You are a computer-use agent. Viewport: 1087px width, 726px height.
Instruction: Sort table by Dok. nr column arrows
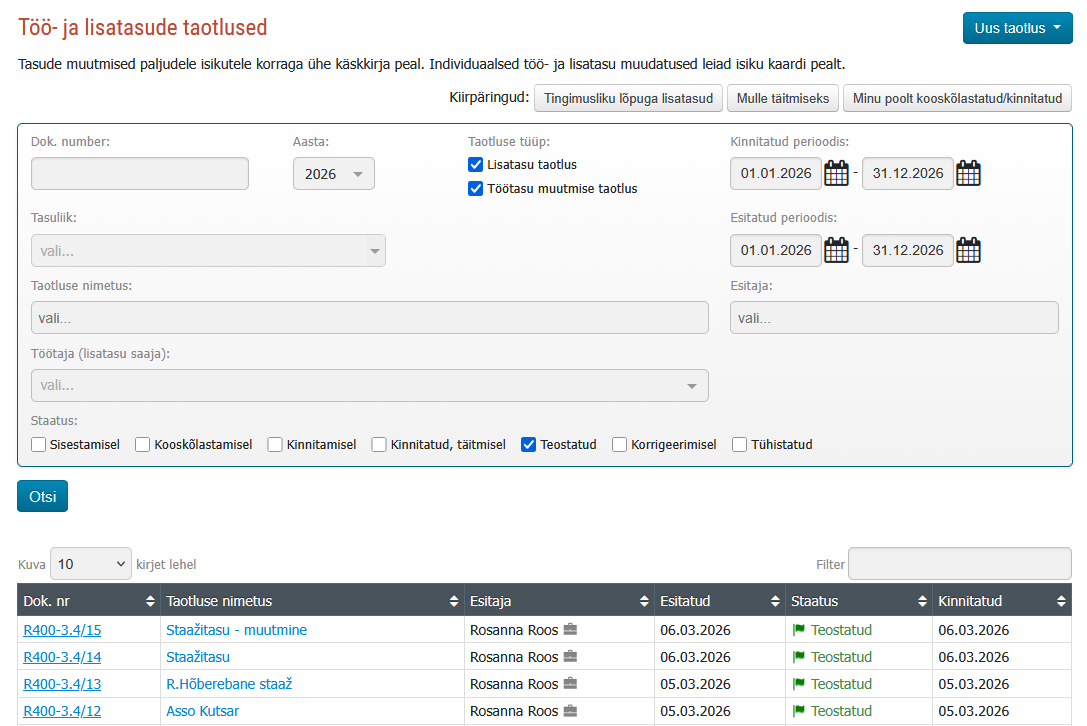(150, 601)
